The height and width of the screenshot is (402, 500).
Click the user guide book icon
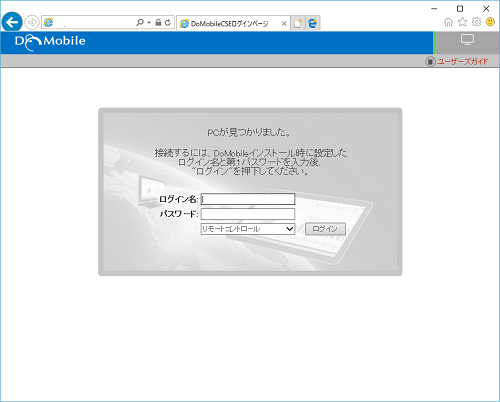point(430,61)
